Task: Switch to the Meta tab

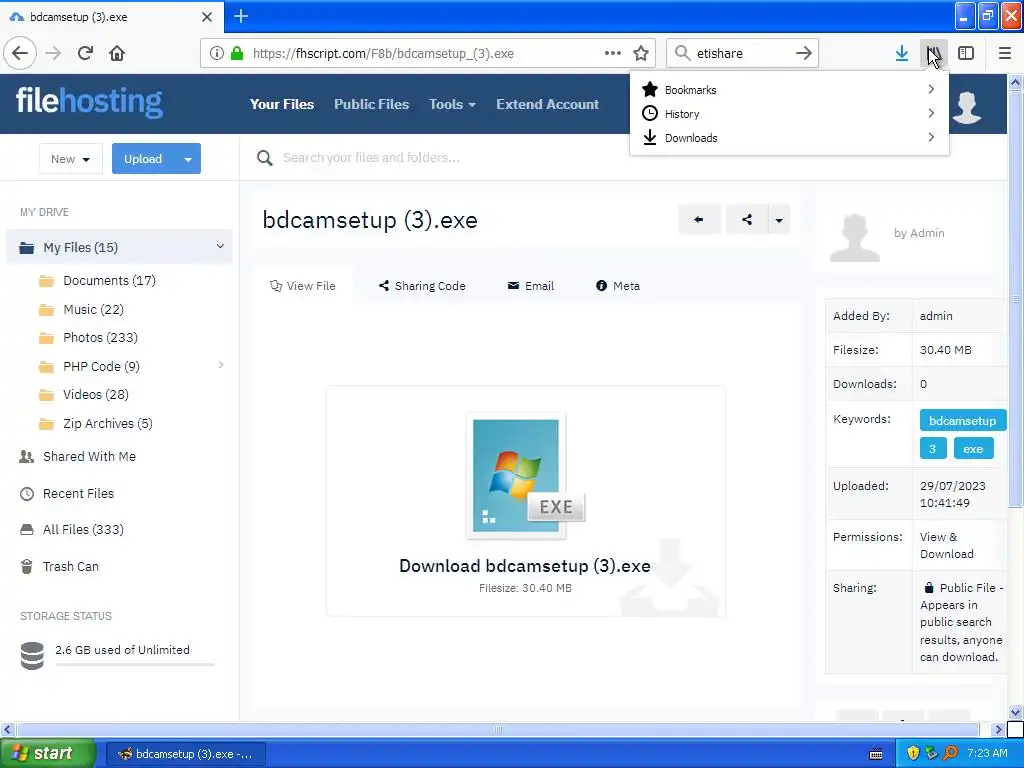Action: click(x=618, y=286)
